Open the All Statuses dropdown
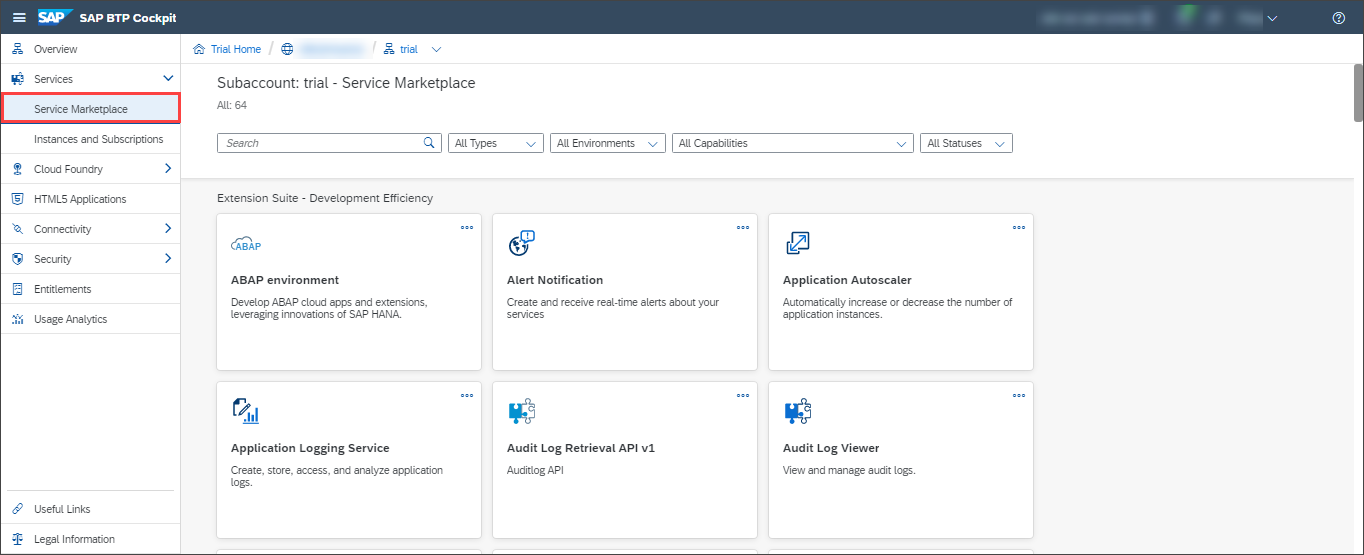 pyautogui.click(x=967, y=143)
